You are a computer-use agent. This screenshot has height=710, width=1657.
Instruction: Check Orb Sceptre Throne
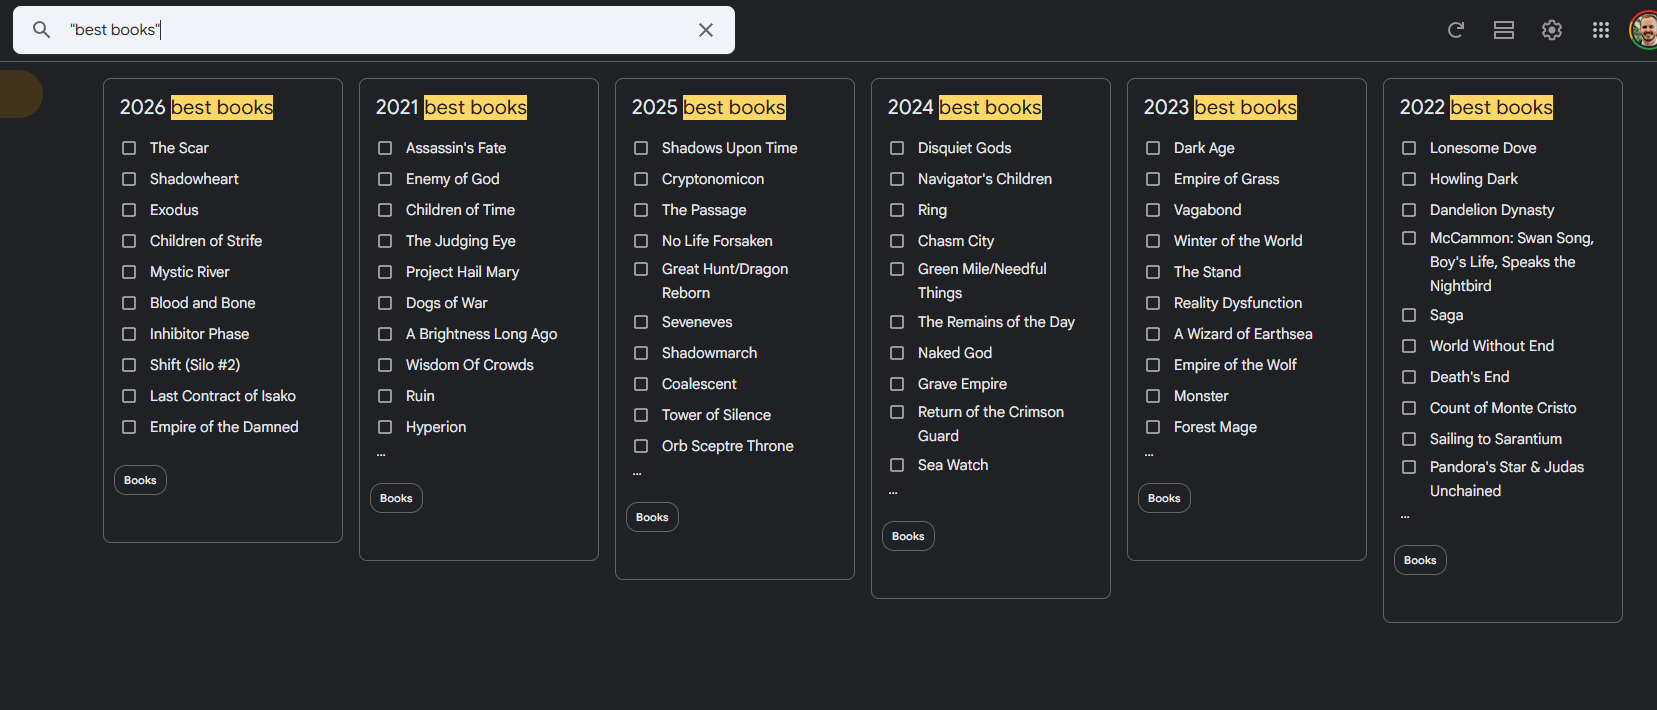pos(641,446)
